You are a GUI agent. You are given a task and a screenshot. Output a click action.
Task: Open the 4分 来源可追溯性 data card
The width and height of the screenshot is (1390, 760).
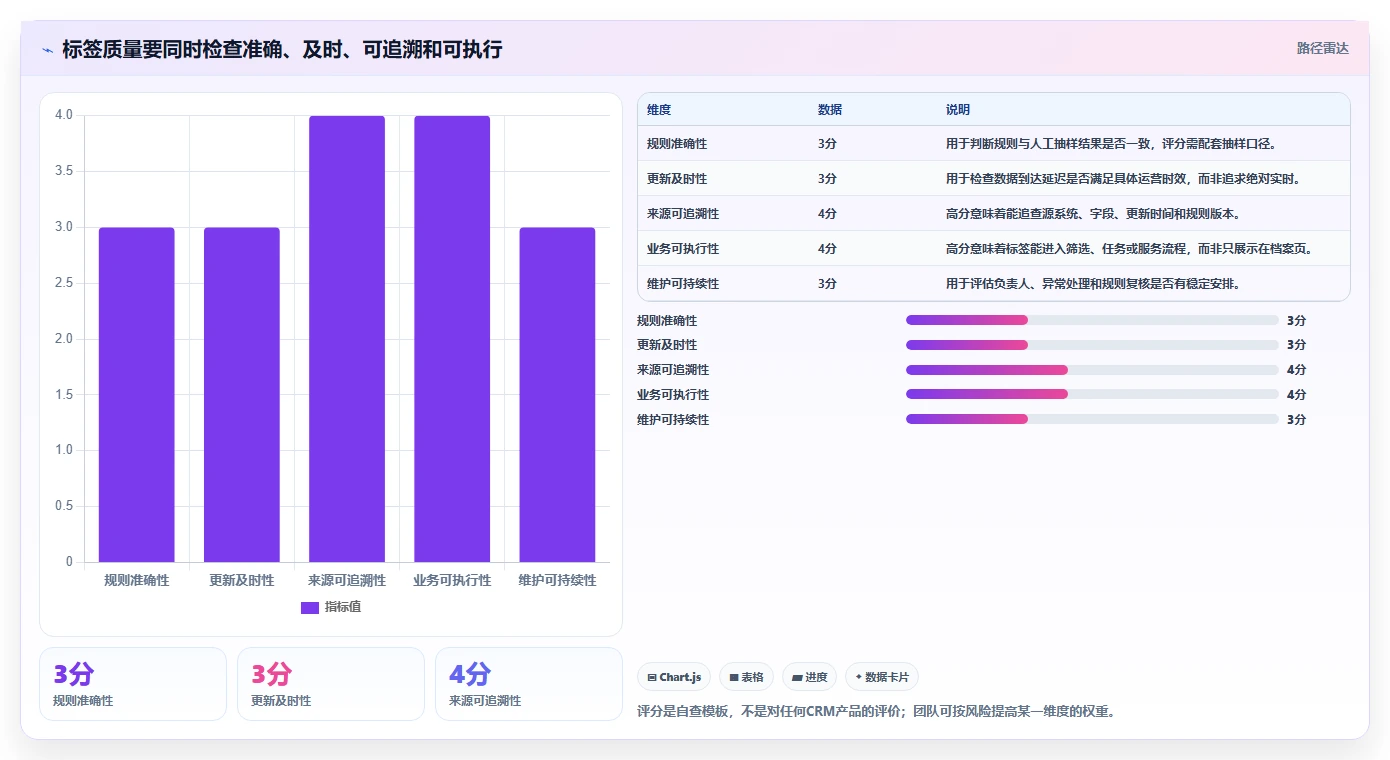coord(529,684)
